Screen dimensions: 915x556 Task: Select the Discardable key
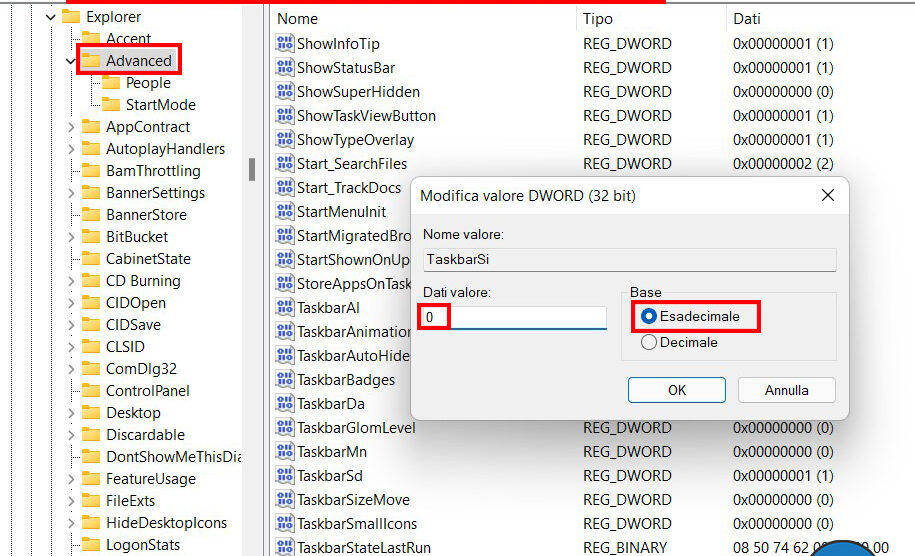coord(145,435)
